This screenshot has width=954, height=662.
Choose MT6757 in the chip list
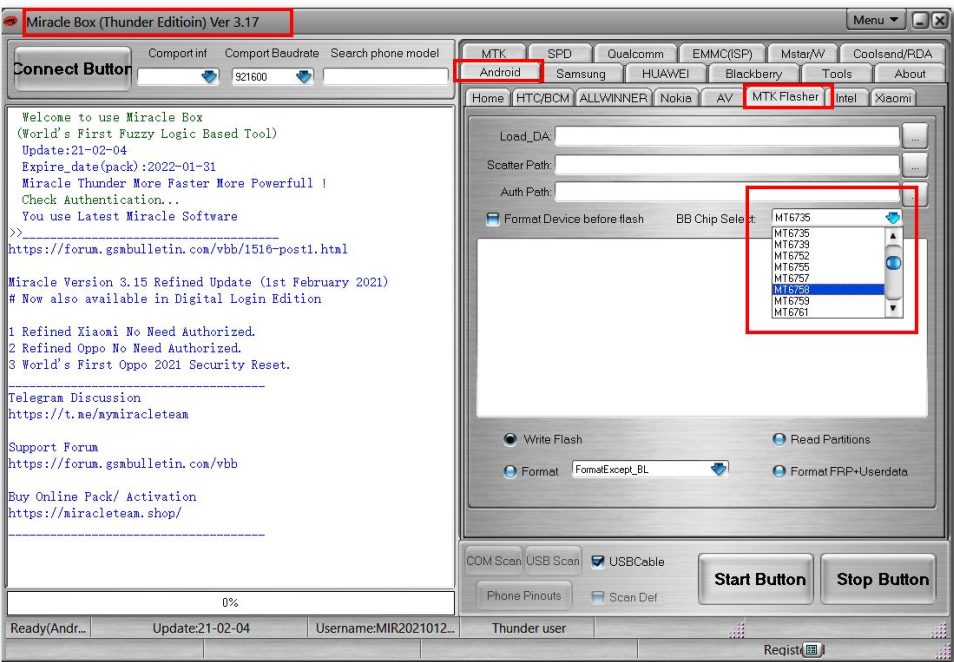coord(827,278)
